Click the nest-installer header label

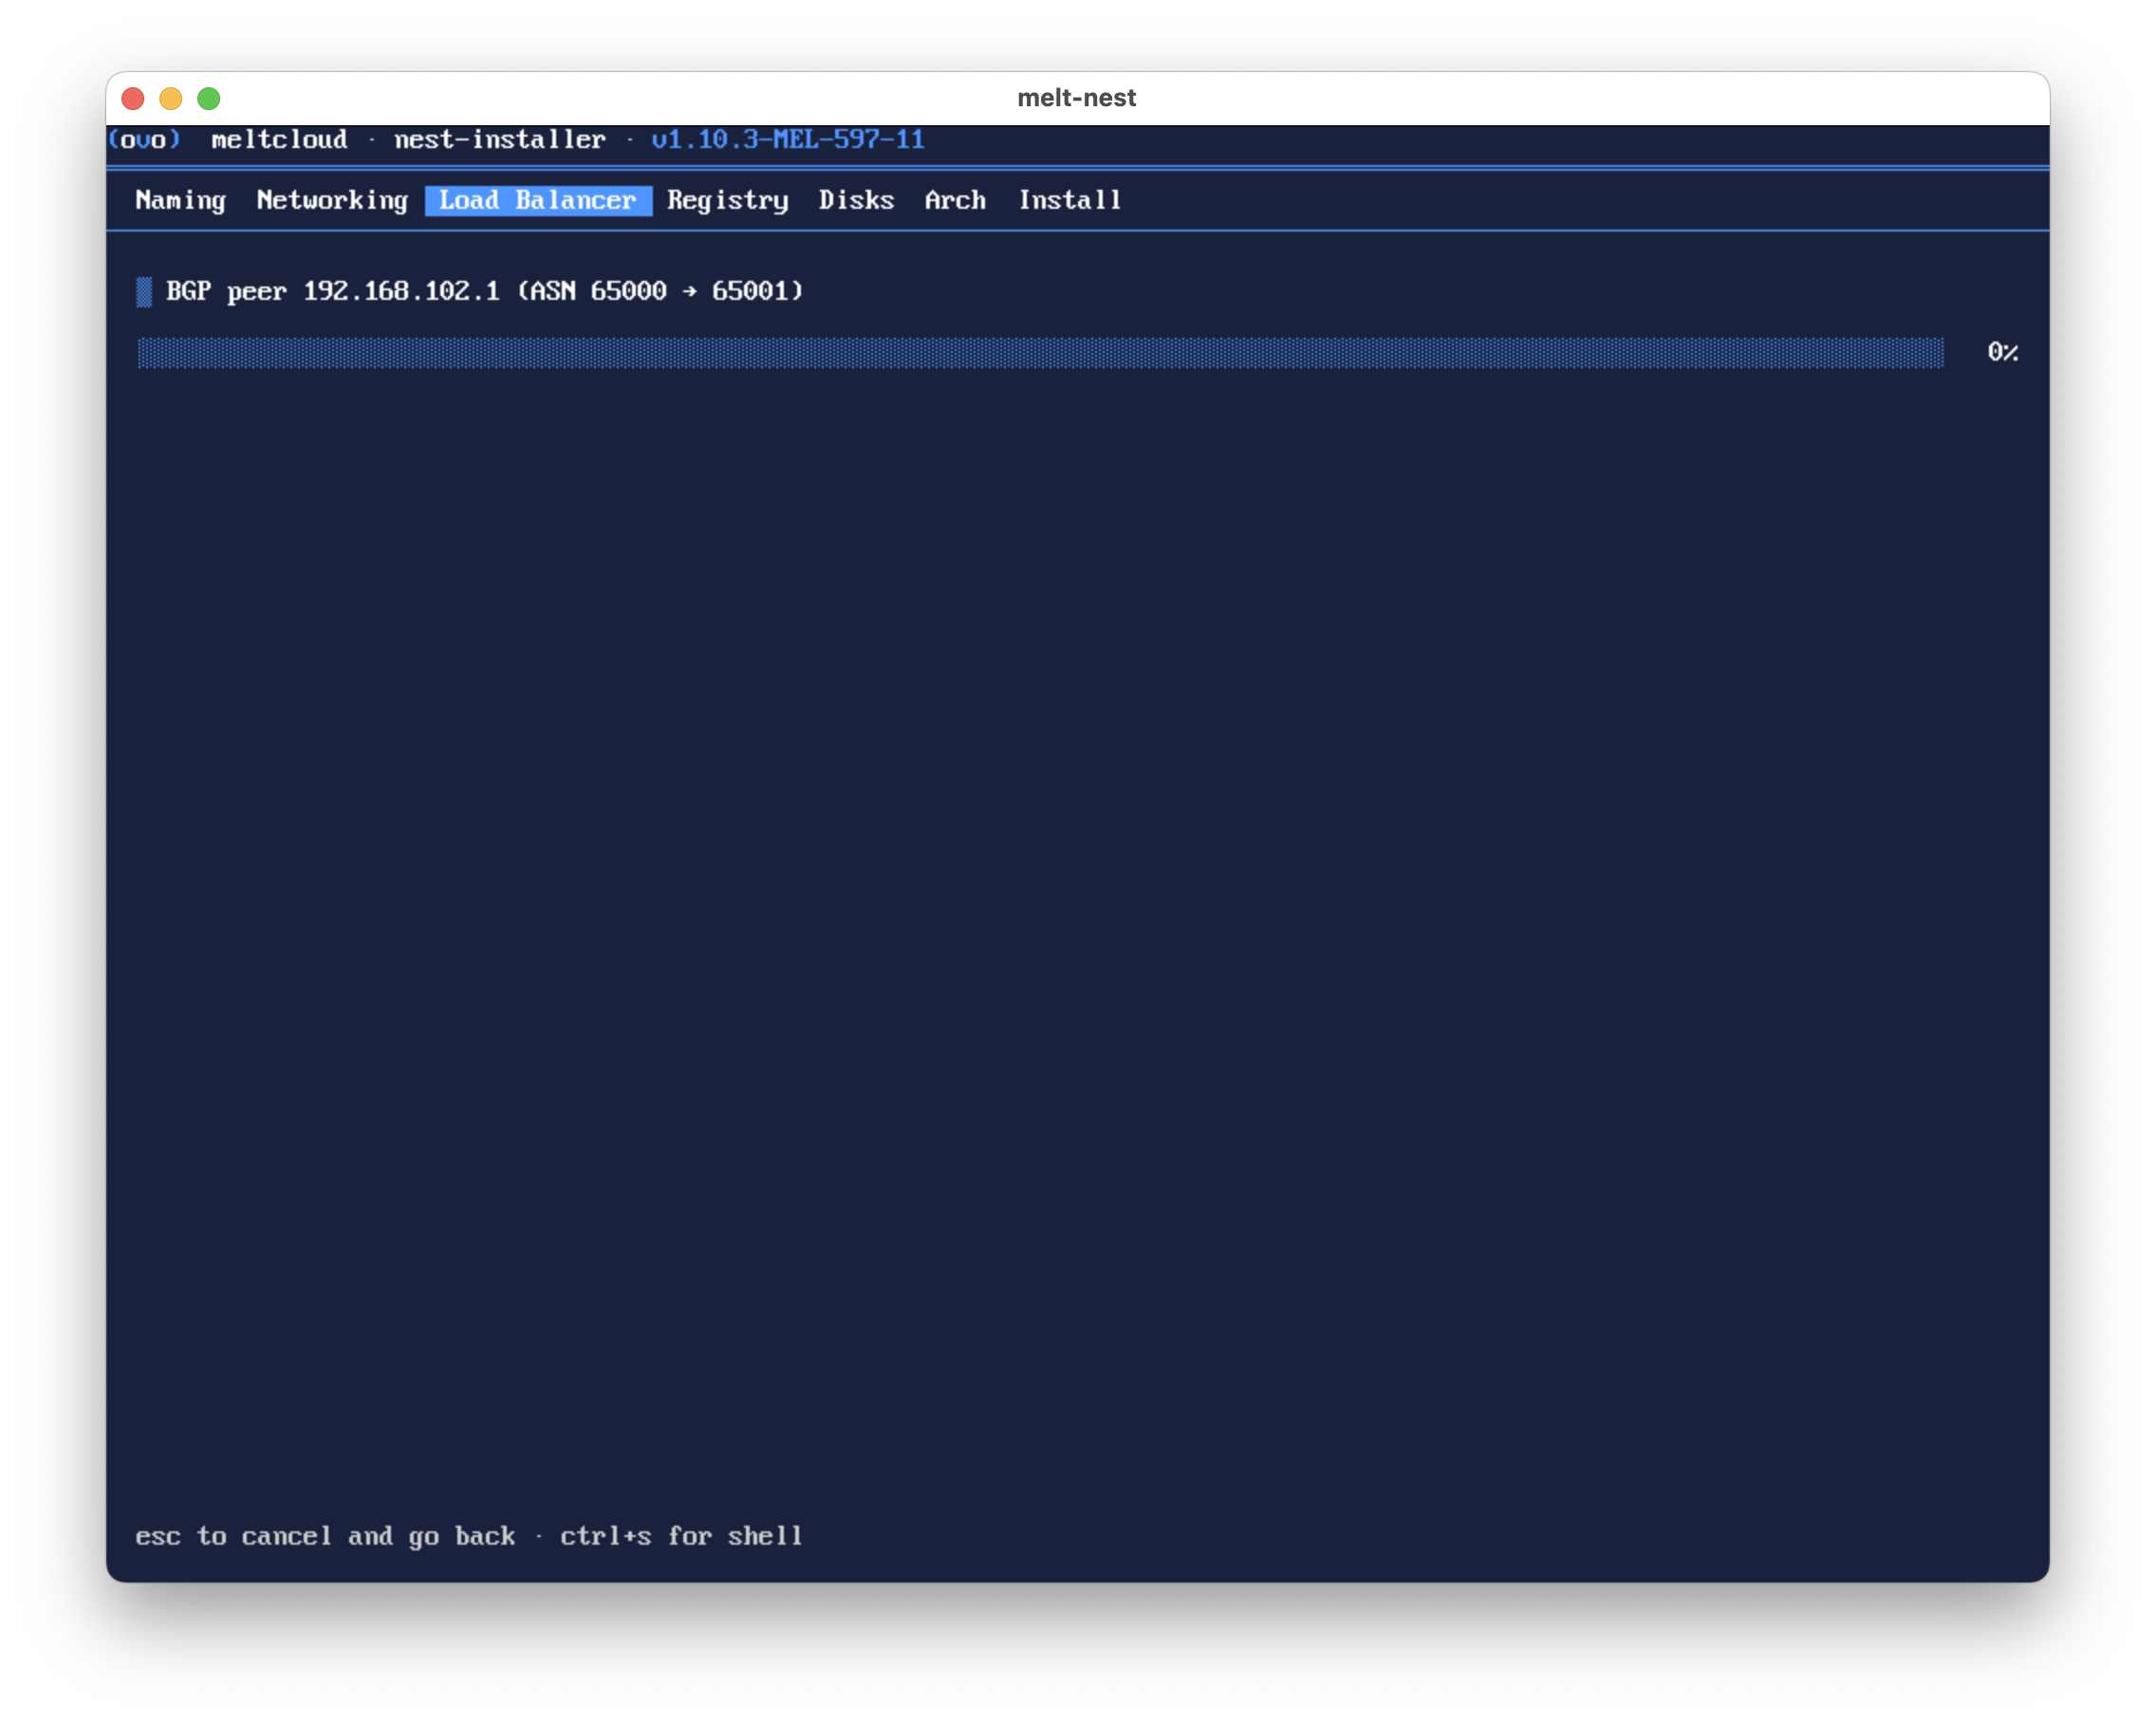coord(500,139)
